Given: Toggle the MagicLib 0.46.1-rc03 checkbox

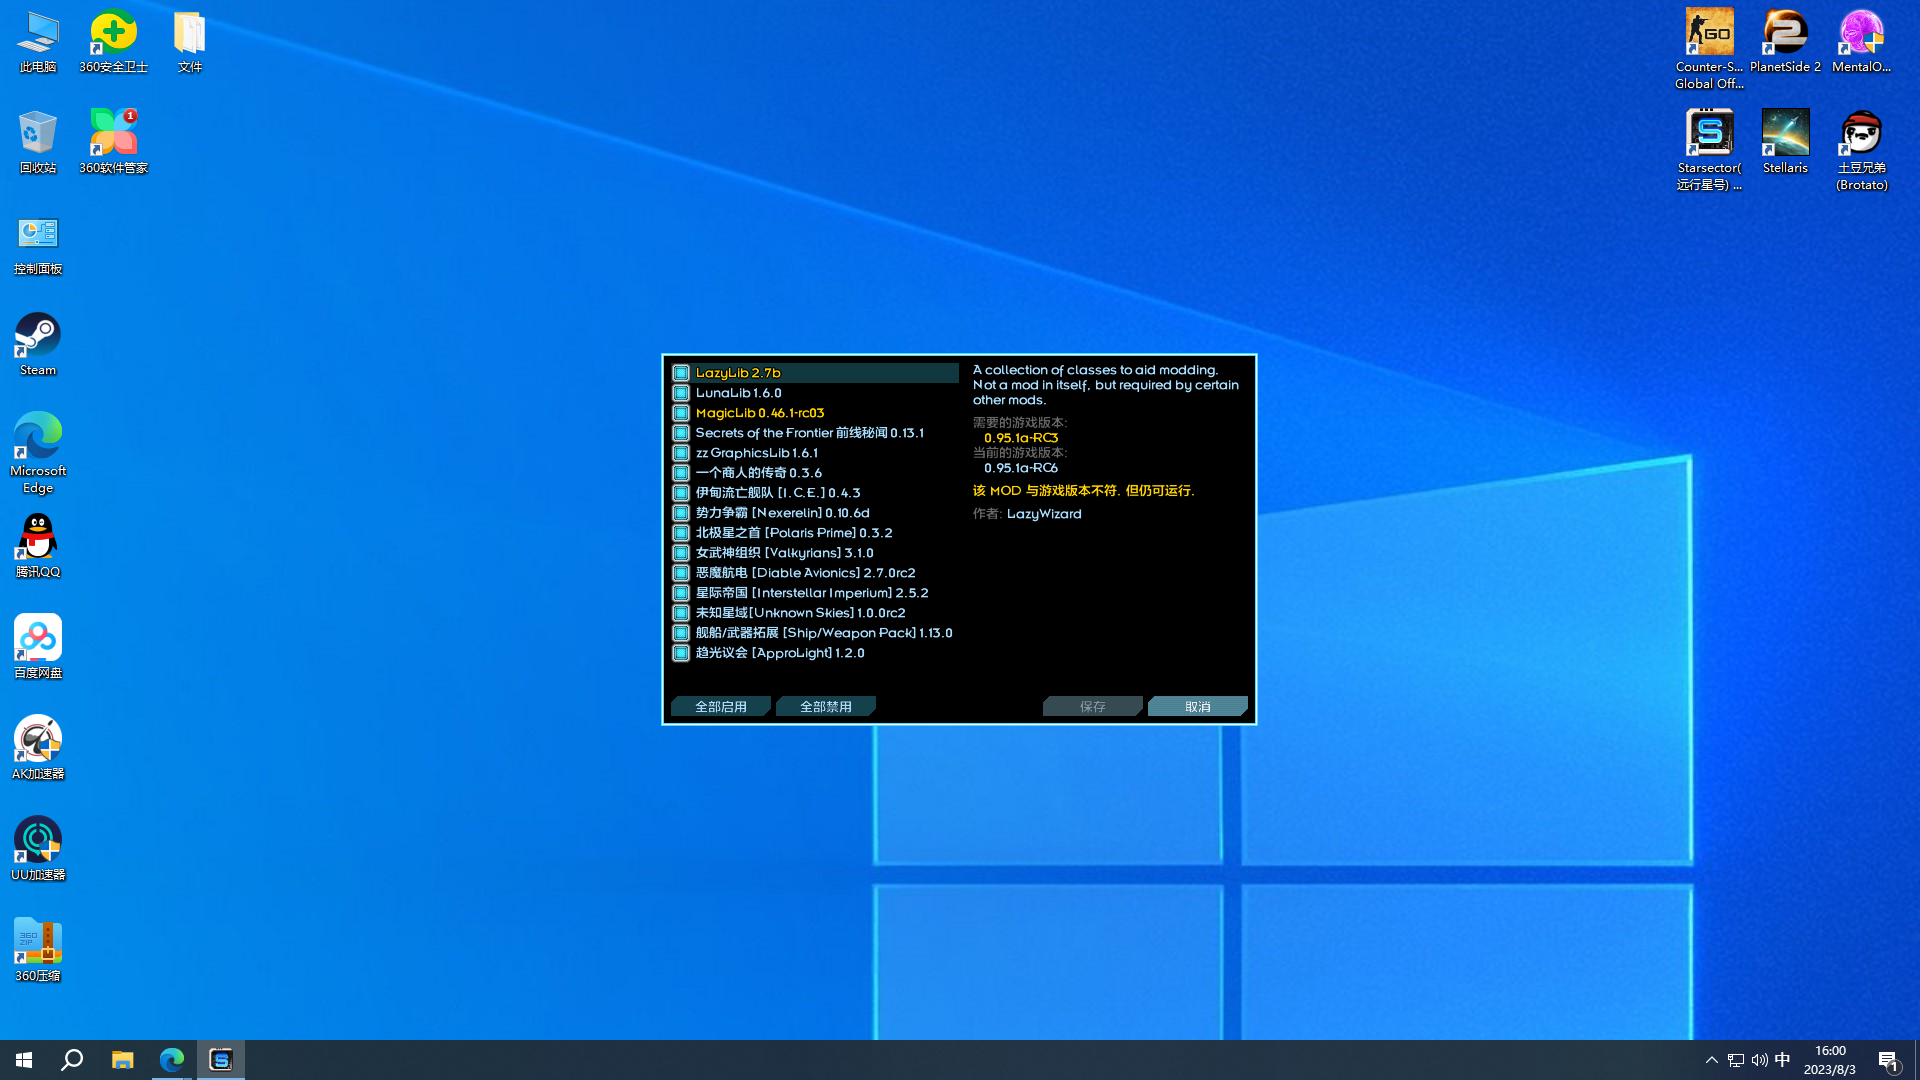Looking at the screenshot, I should [681, 413].
